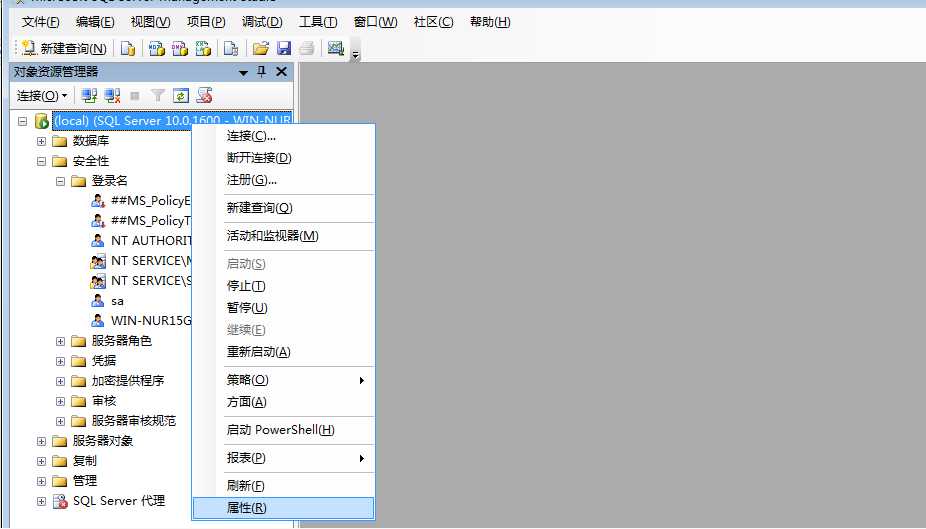
Task: Open the 视图(V) menu
Action: click(x=151, y=22)
